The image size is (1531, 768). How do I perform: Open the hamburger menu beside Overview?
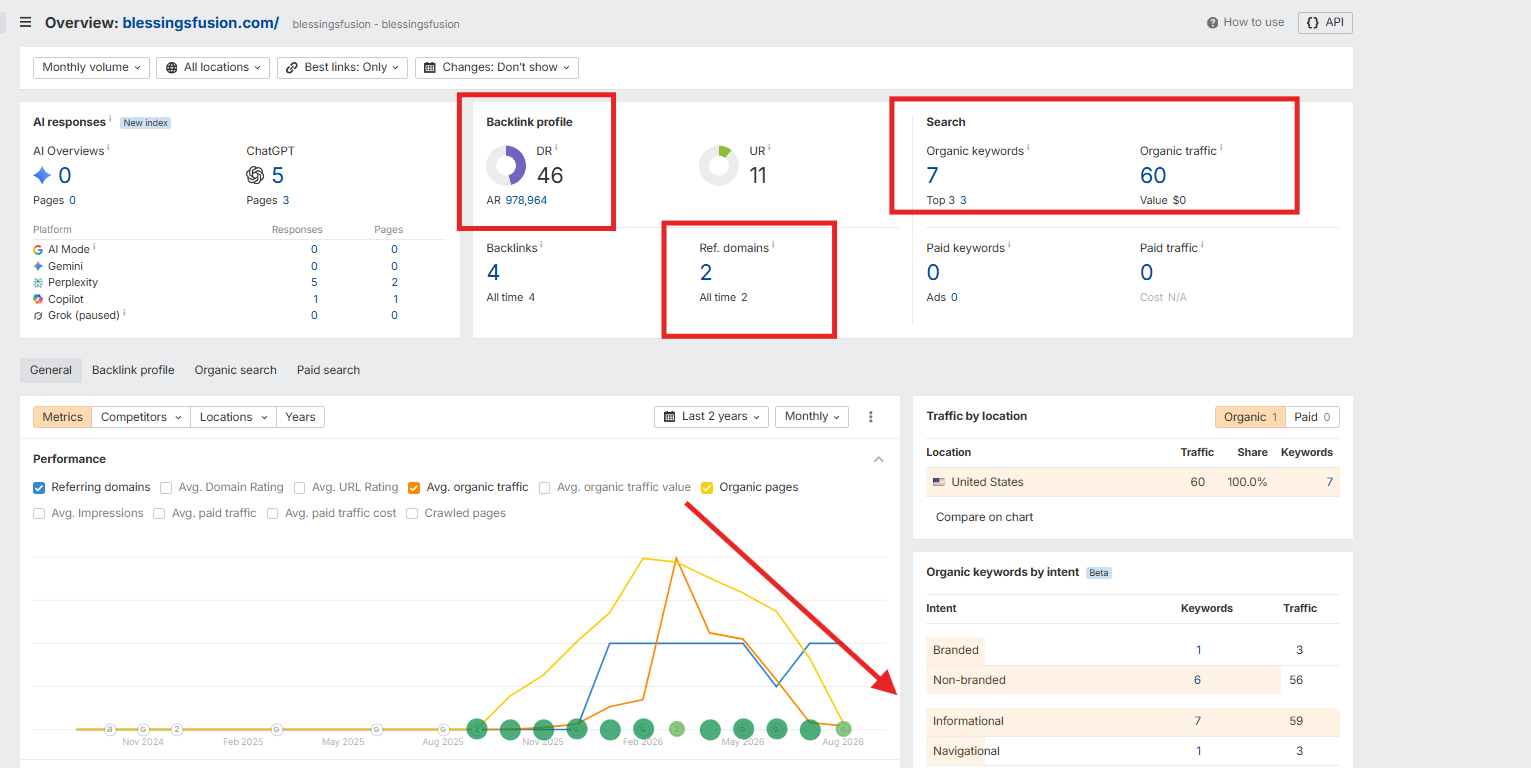[25, 22]
